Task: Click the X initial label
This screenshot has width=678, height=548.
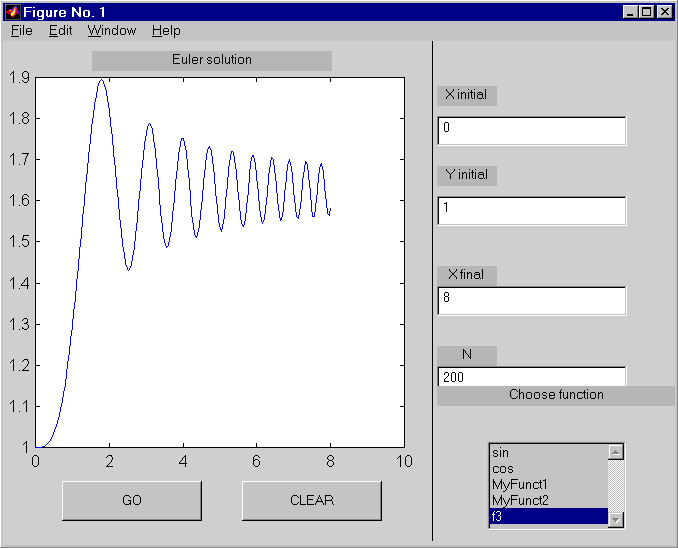Action: [x=467, y=96]
